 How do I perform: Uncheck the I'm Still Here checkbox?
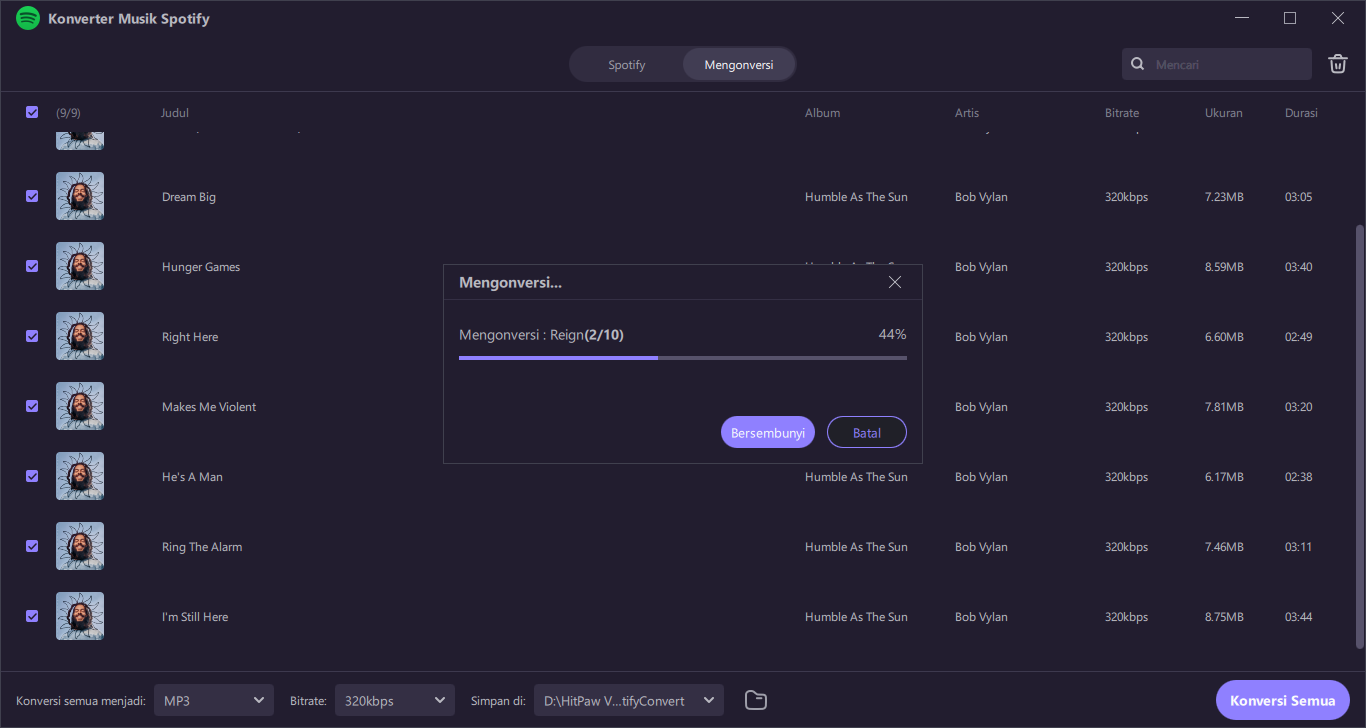point(32,616)
